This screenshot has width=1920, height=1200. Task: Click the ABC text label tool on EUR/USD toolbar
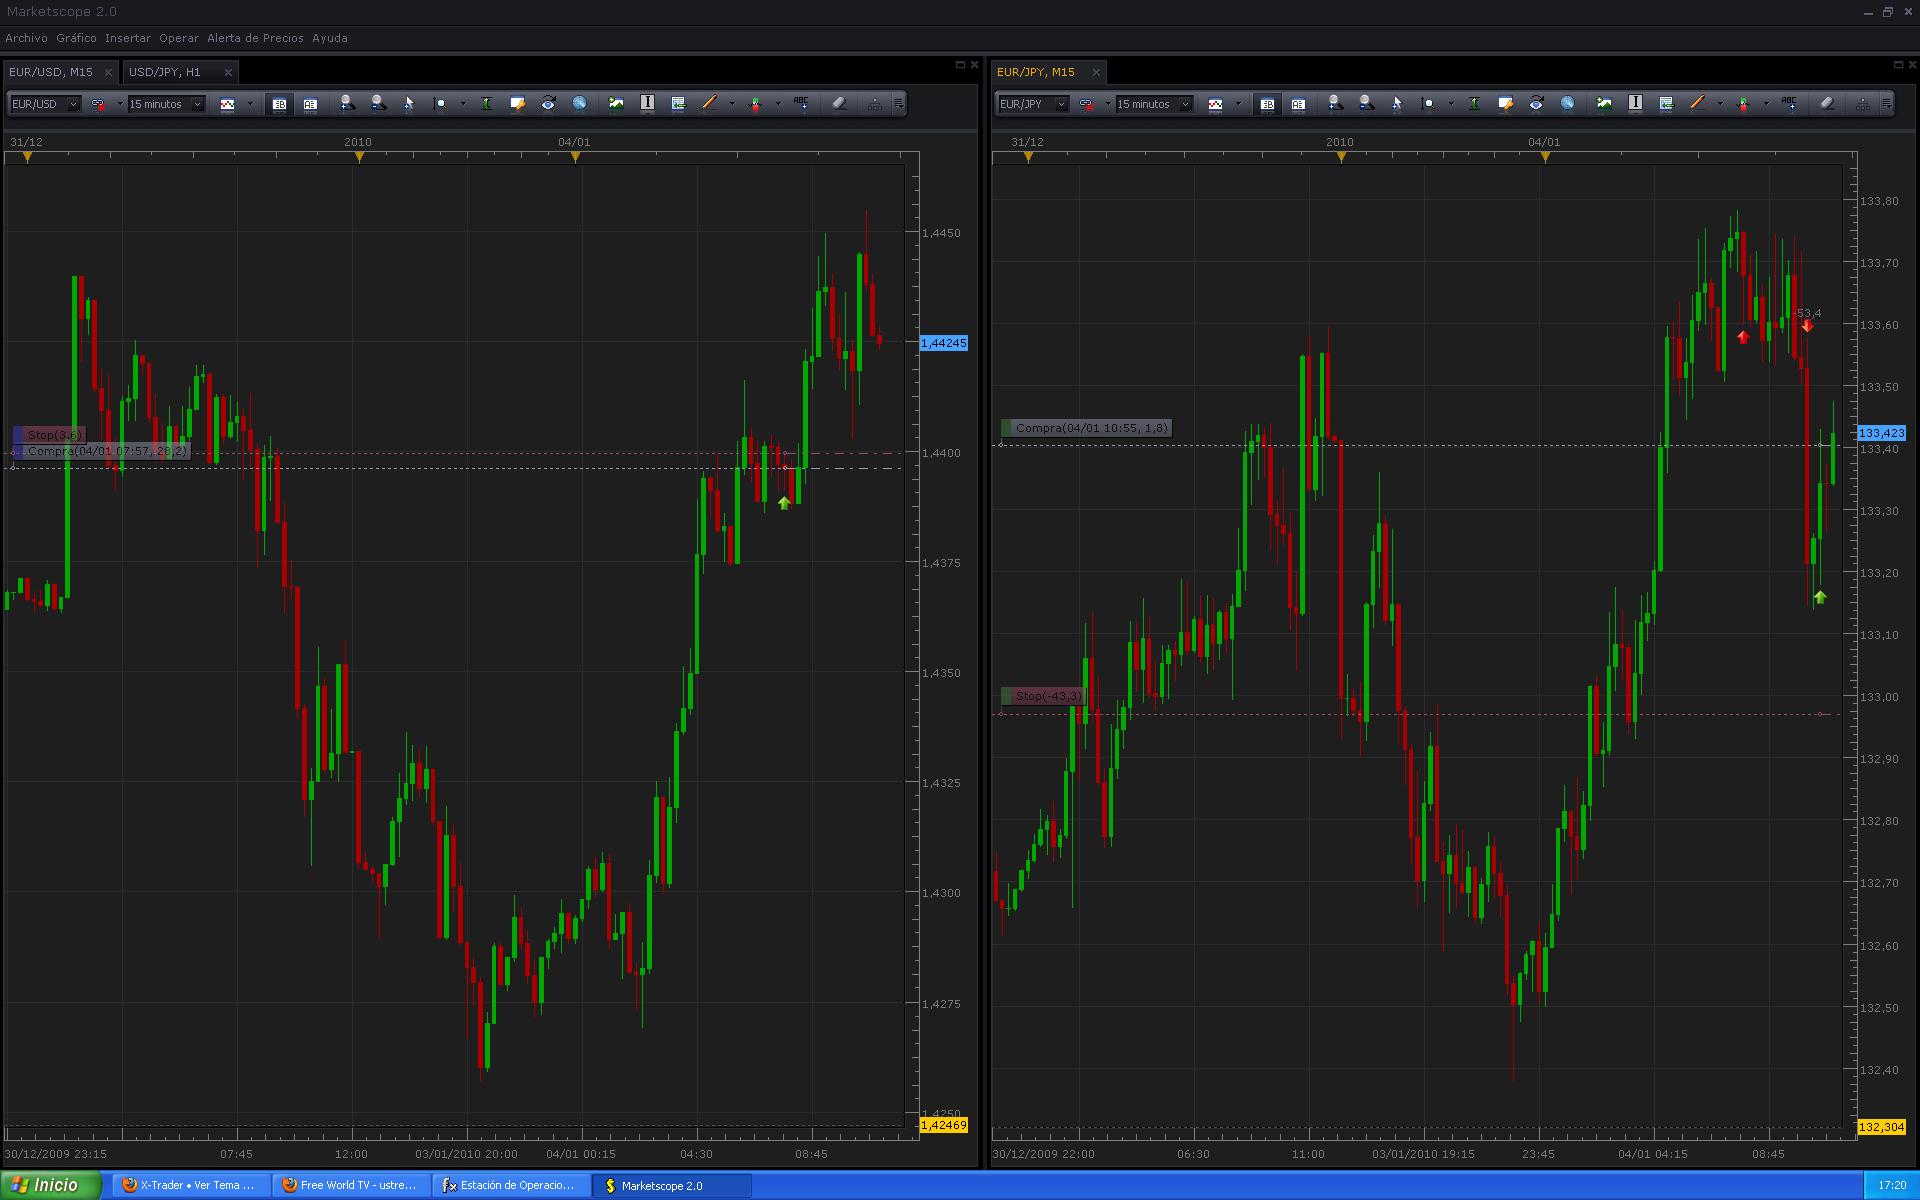pos(801,103)
